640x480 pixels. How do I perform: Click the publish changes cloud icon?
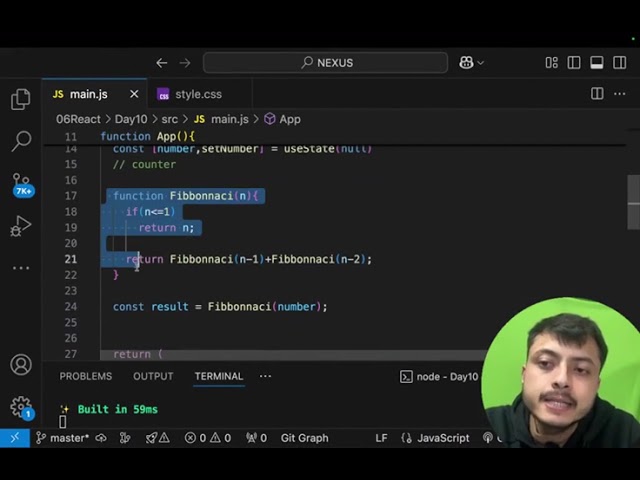pos(101,438)
